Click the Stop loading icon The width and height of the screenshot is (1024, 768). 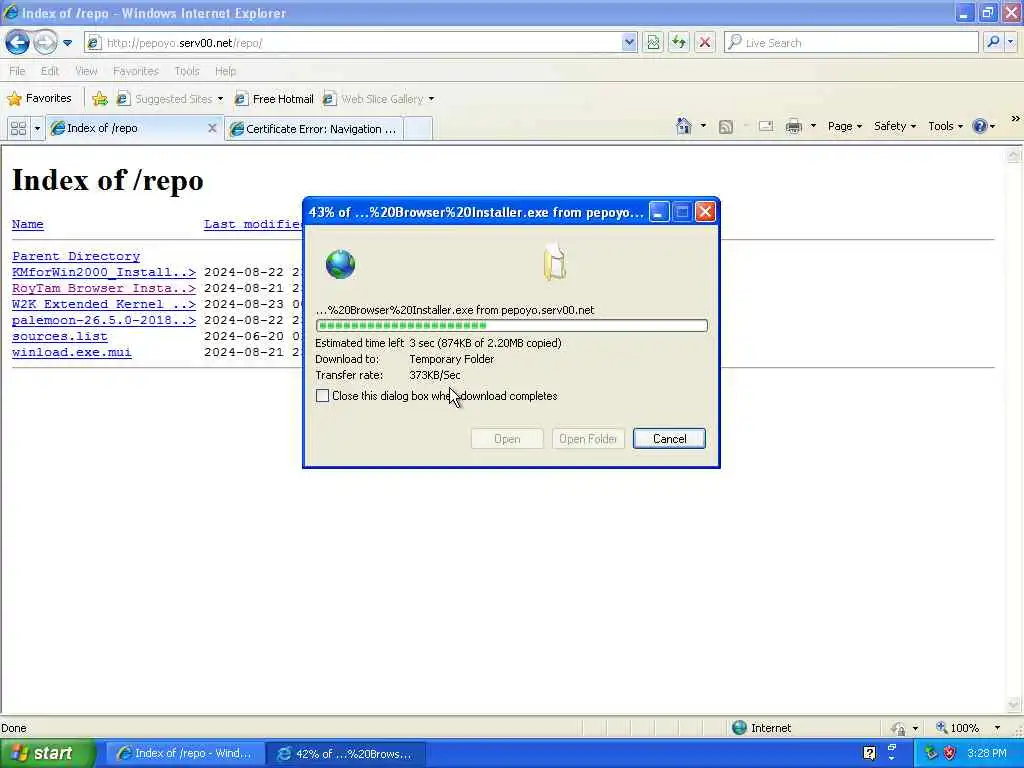click(x=705, y=43)
